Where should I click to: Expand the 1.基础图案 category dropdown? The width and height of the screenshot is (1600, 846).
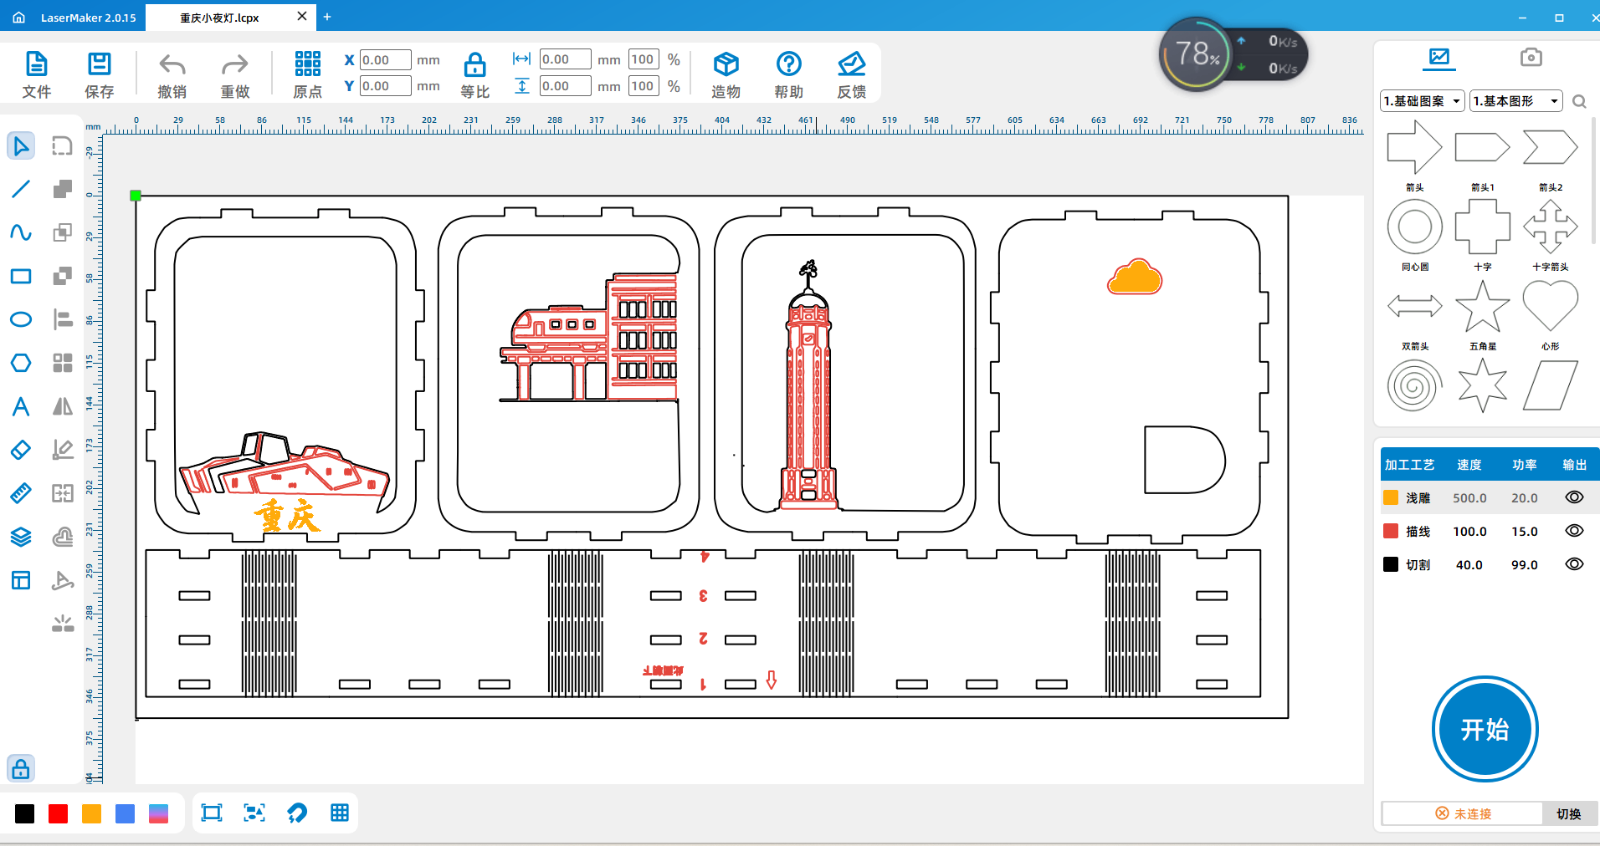[1423, 101]
